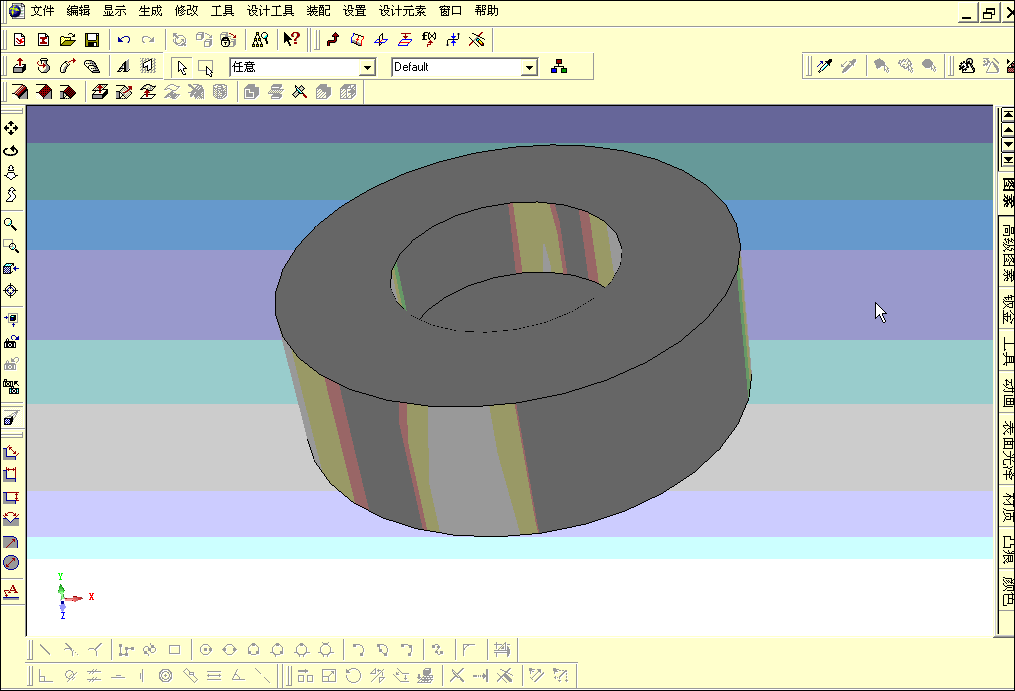Viewport: 1015px width, 691px height.
Task: Open the 帮助 menu
Action: [x=486, y=11]
